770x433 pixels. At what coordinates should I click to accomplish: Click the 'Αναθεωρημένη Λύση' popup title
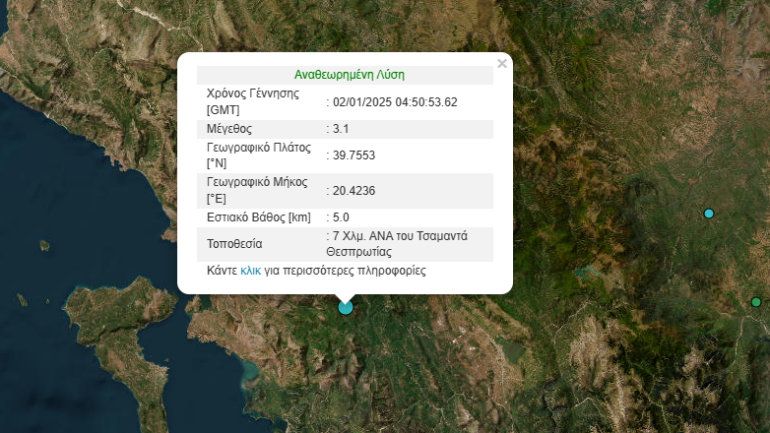(x=349, y=75)
